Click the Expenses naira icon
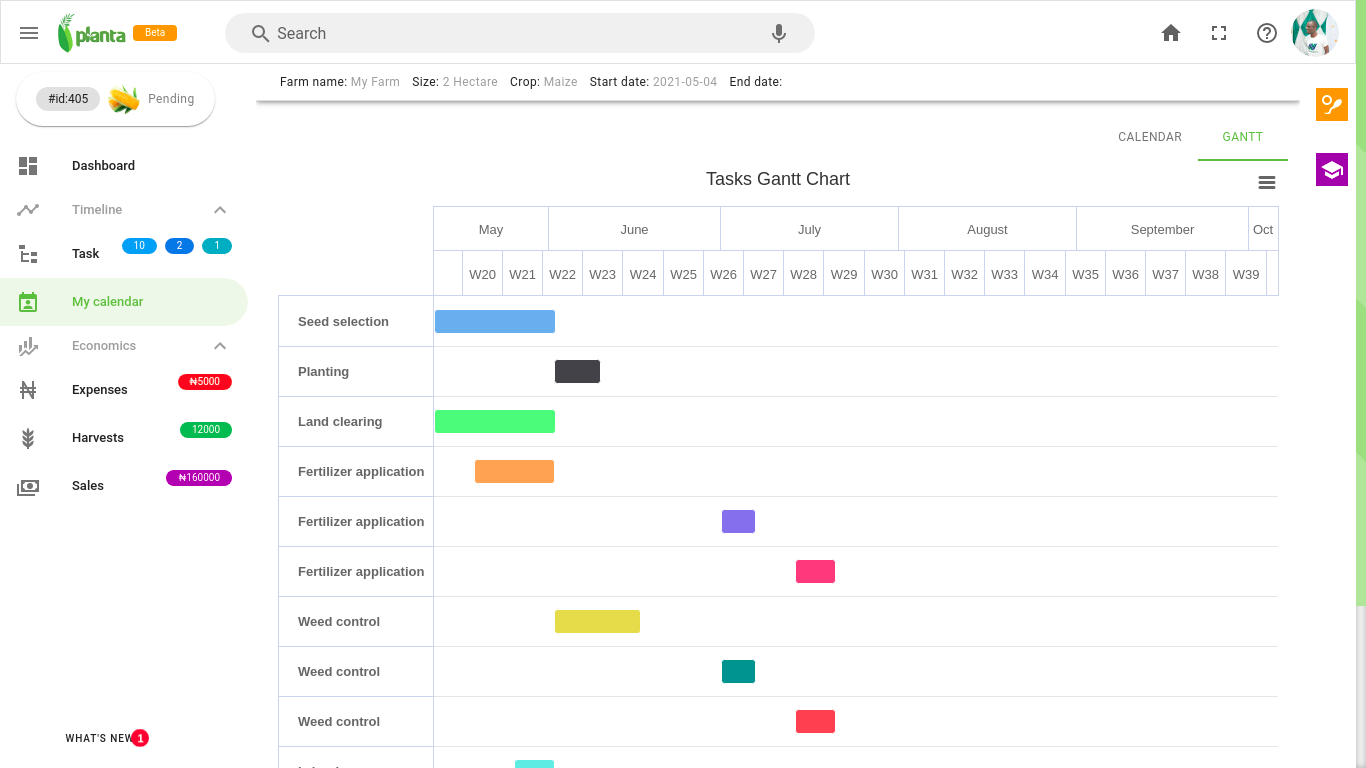1366x768 pixels. [28, 390]
